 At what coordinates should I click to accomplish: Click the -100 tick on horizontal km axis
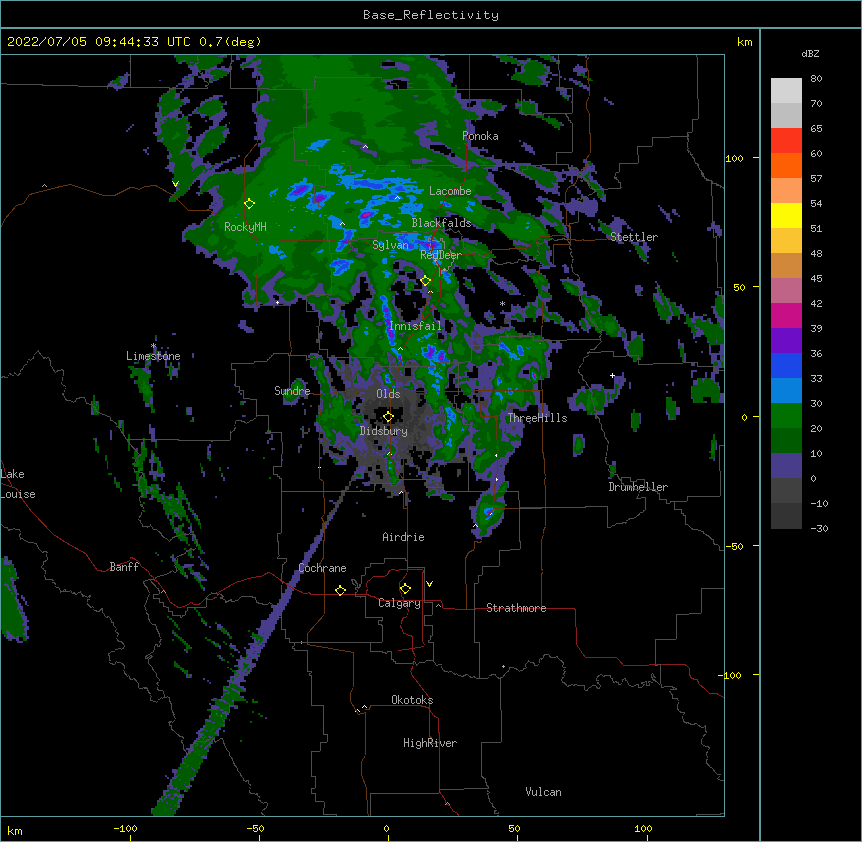pyautogui.click(x=125, y=828)
